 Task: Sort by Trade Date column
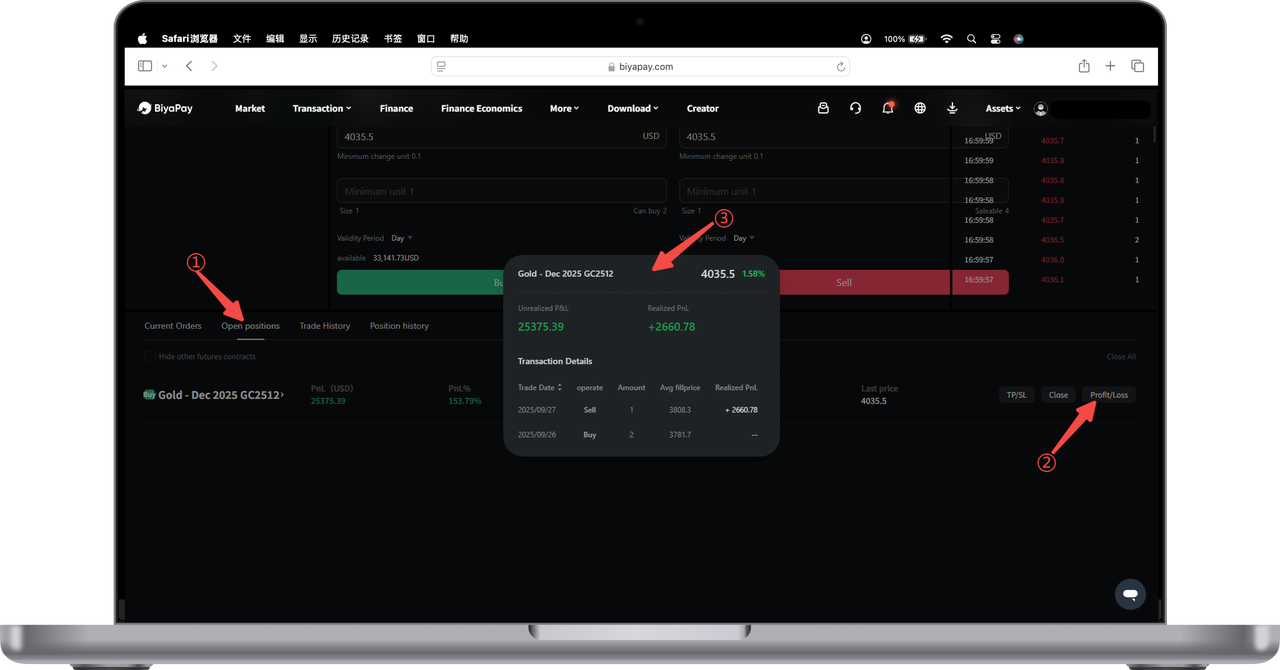540,387
